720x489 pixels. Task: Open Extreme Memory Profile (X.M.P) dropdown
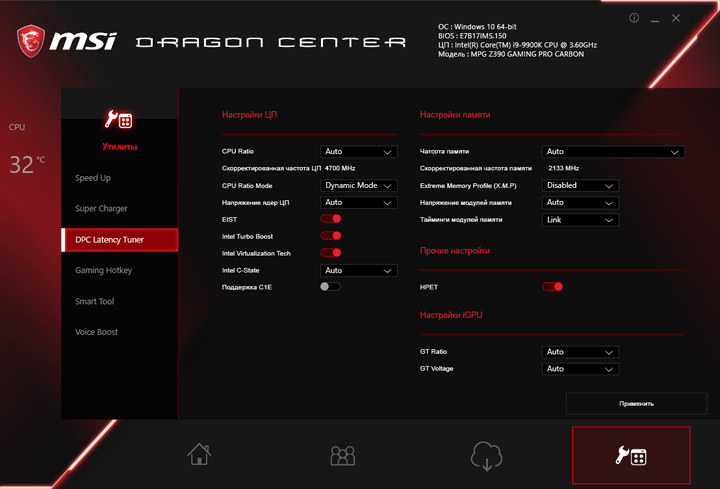(580, 185)
